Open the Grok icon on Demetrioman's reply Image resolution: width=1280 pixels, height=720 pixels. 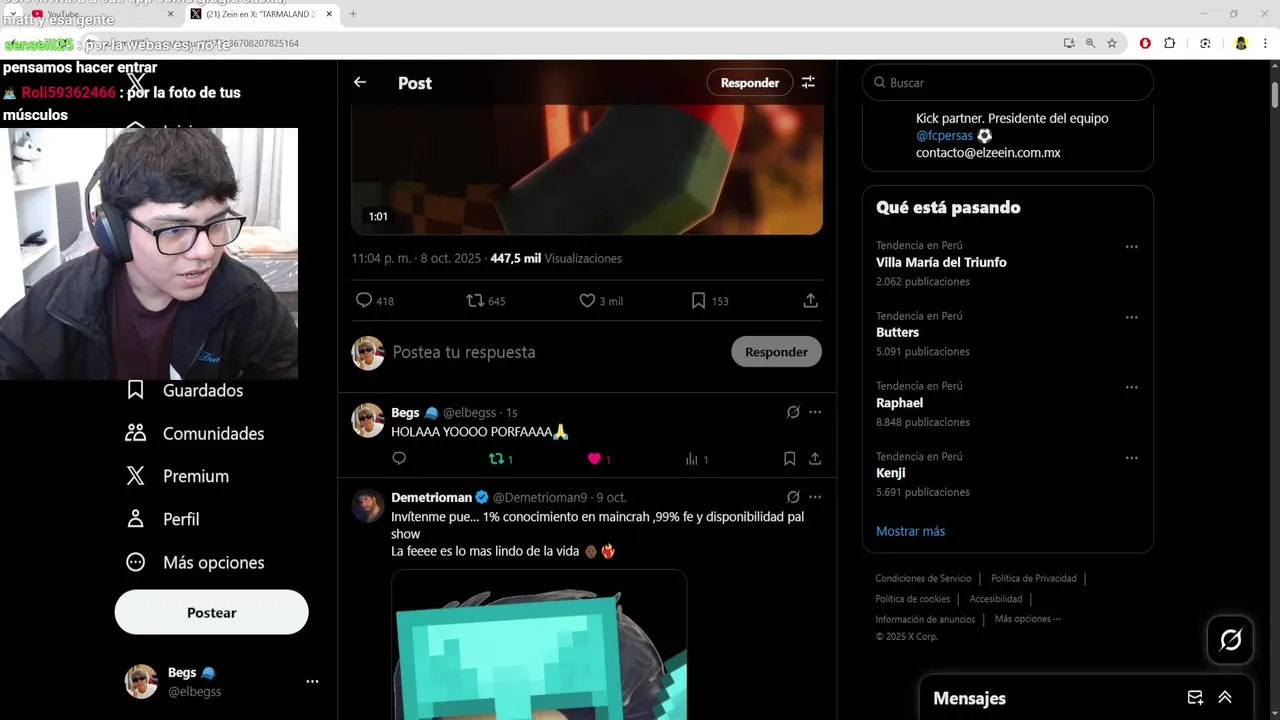[x=793, y=497]
